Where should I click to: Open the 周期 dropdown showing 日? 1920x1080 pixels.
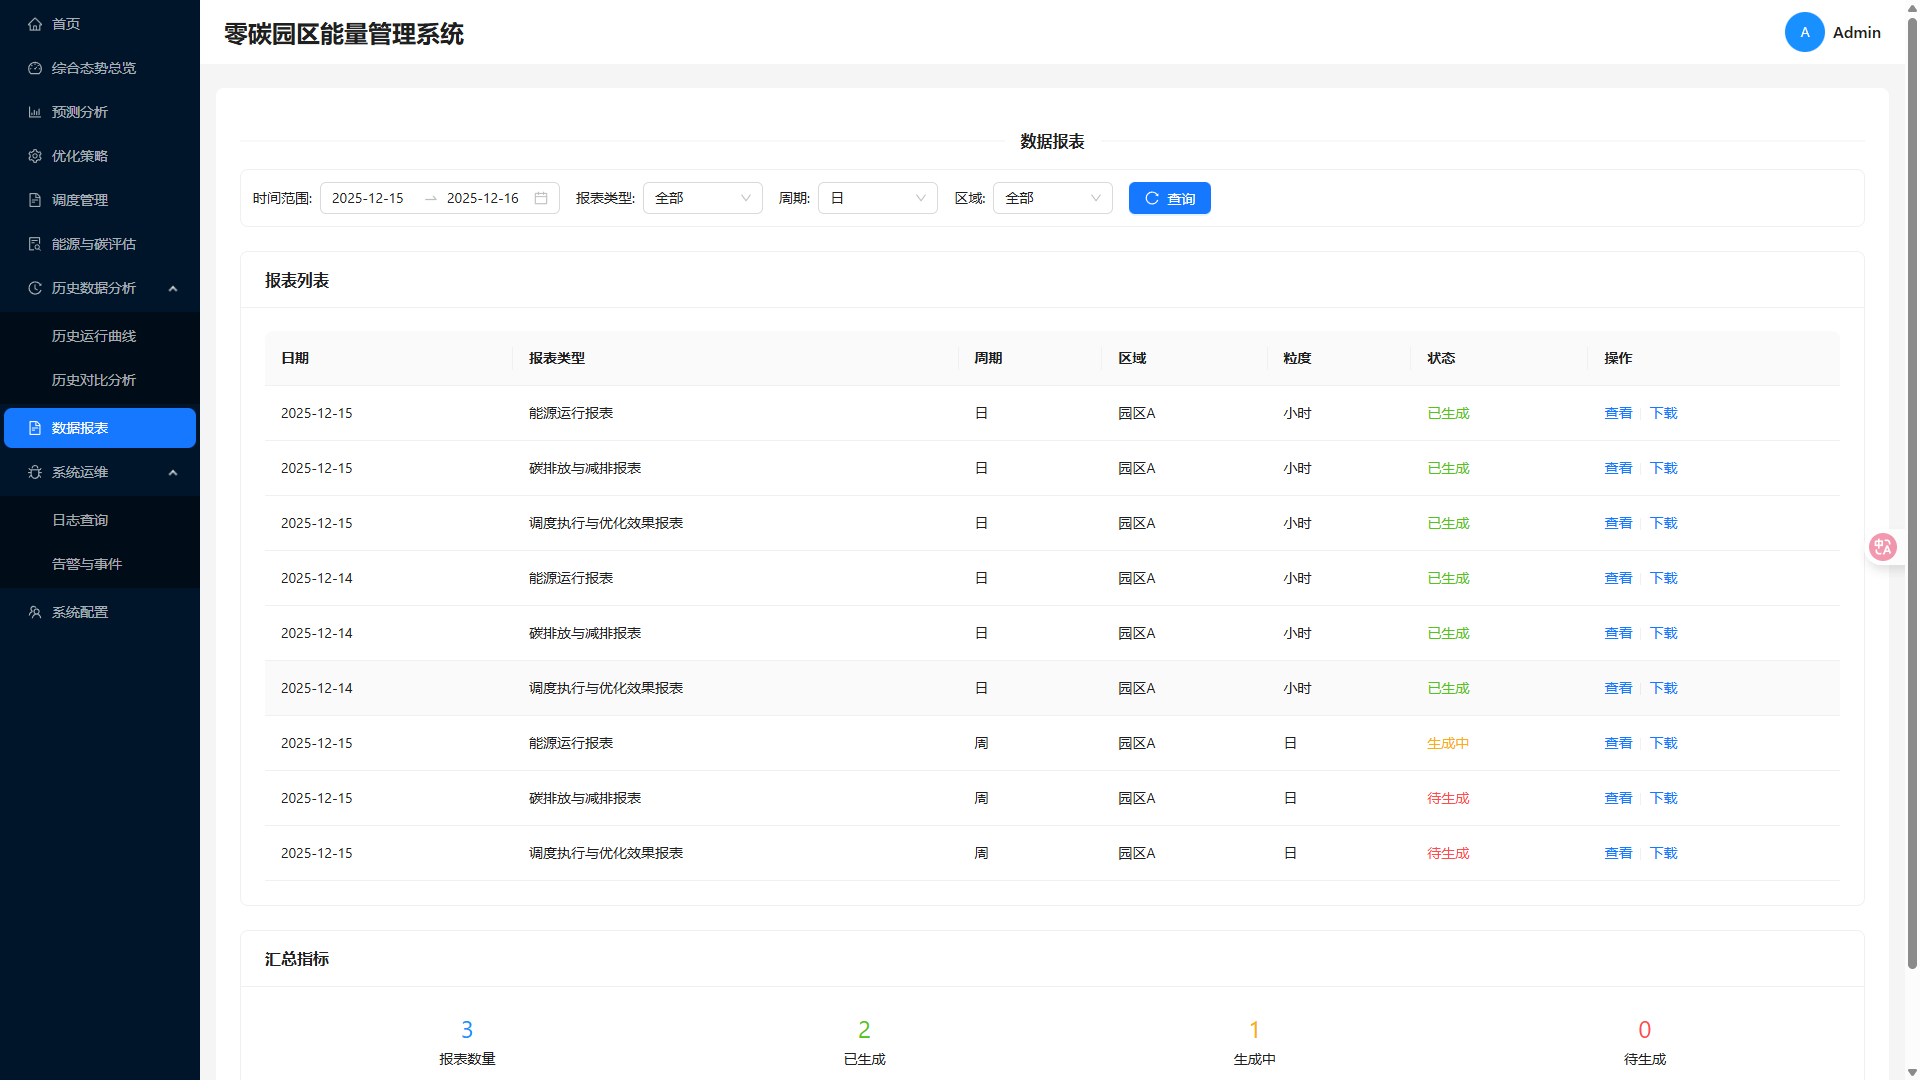point(877,198)
